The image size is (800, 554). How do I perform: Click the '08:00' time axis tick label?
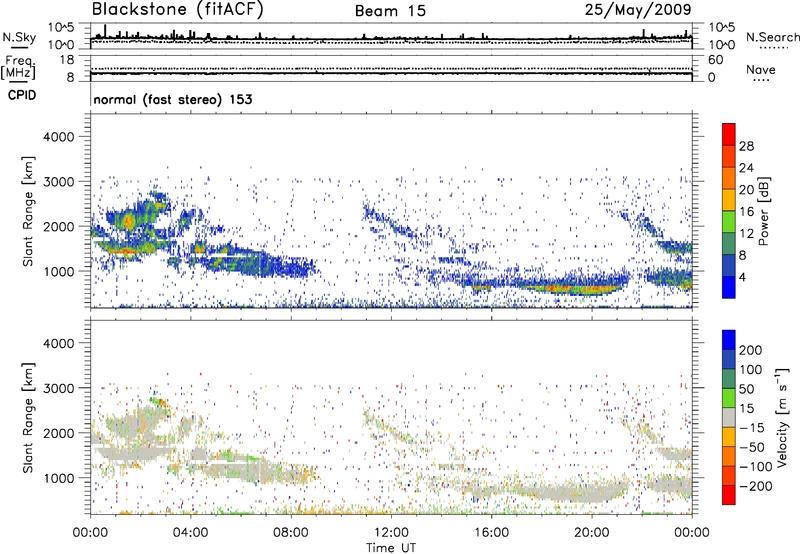pos(291,533)
